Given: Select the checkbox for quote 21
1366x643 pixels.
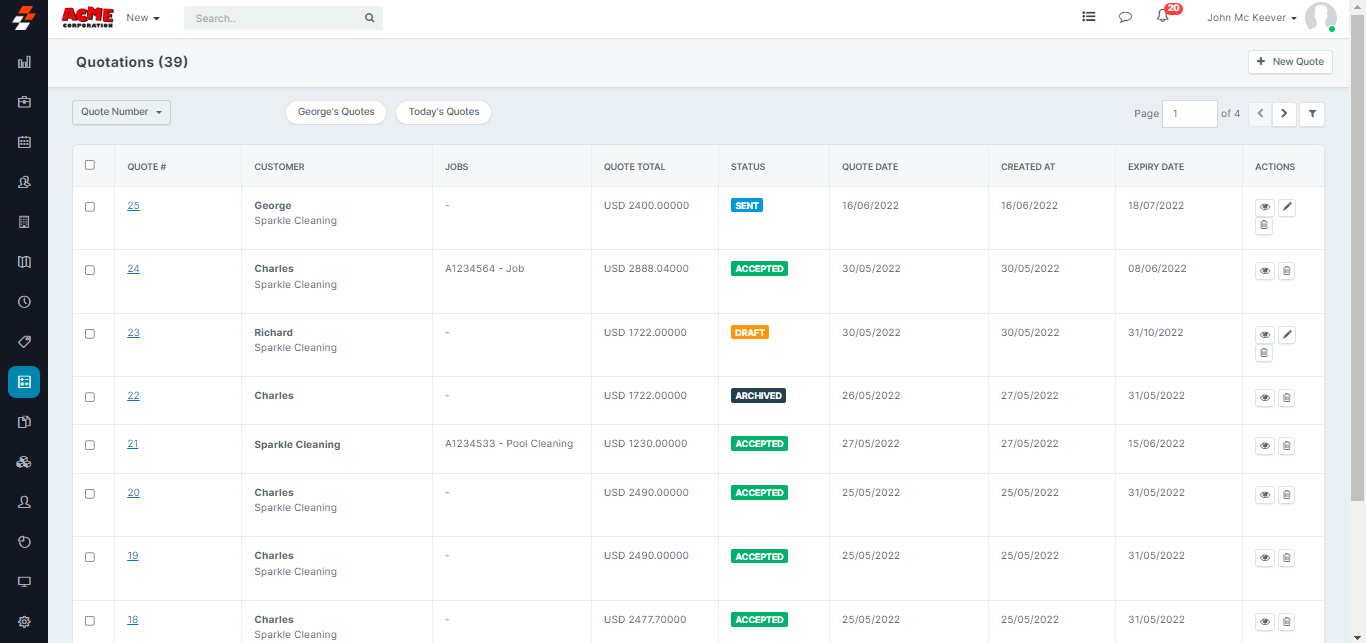Looking at the screenshot, I should coord(90,445).
